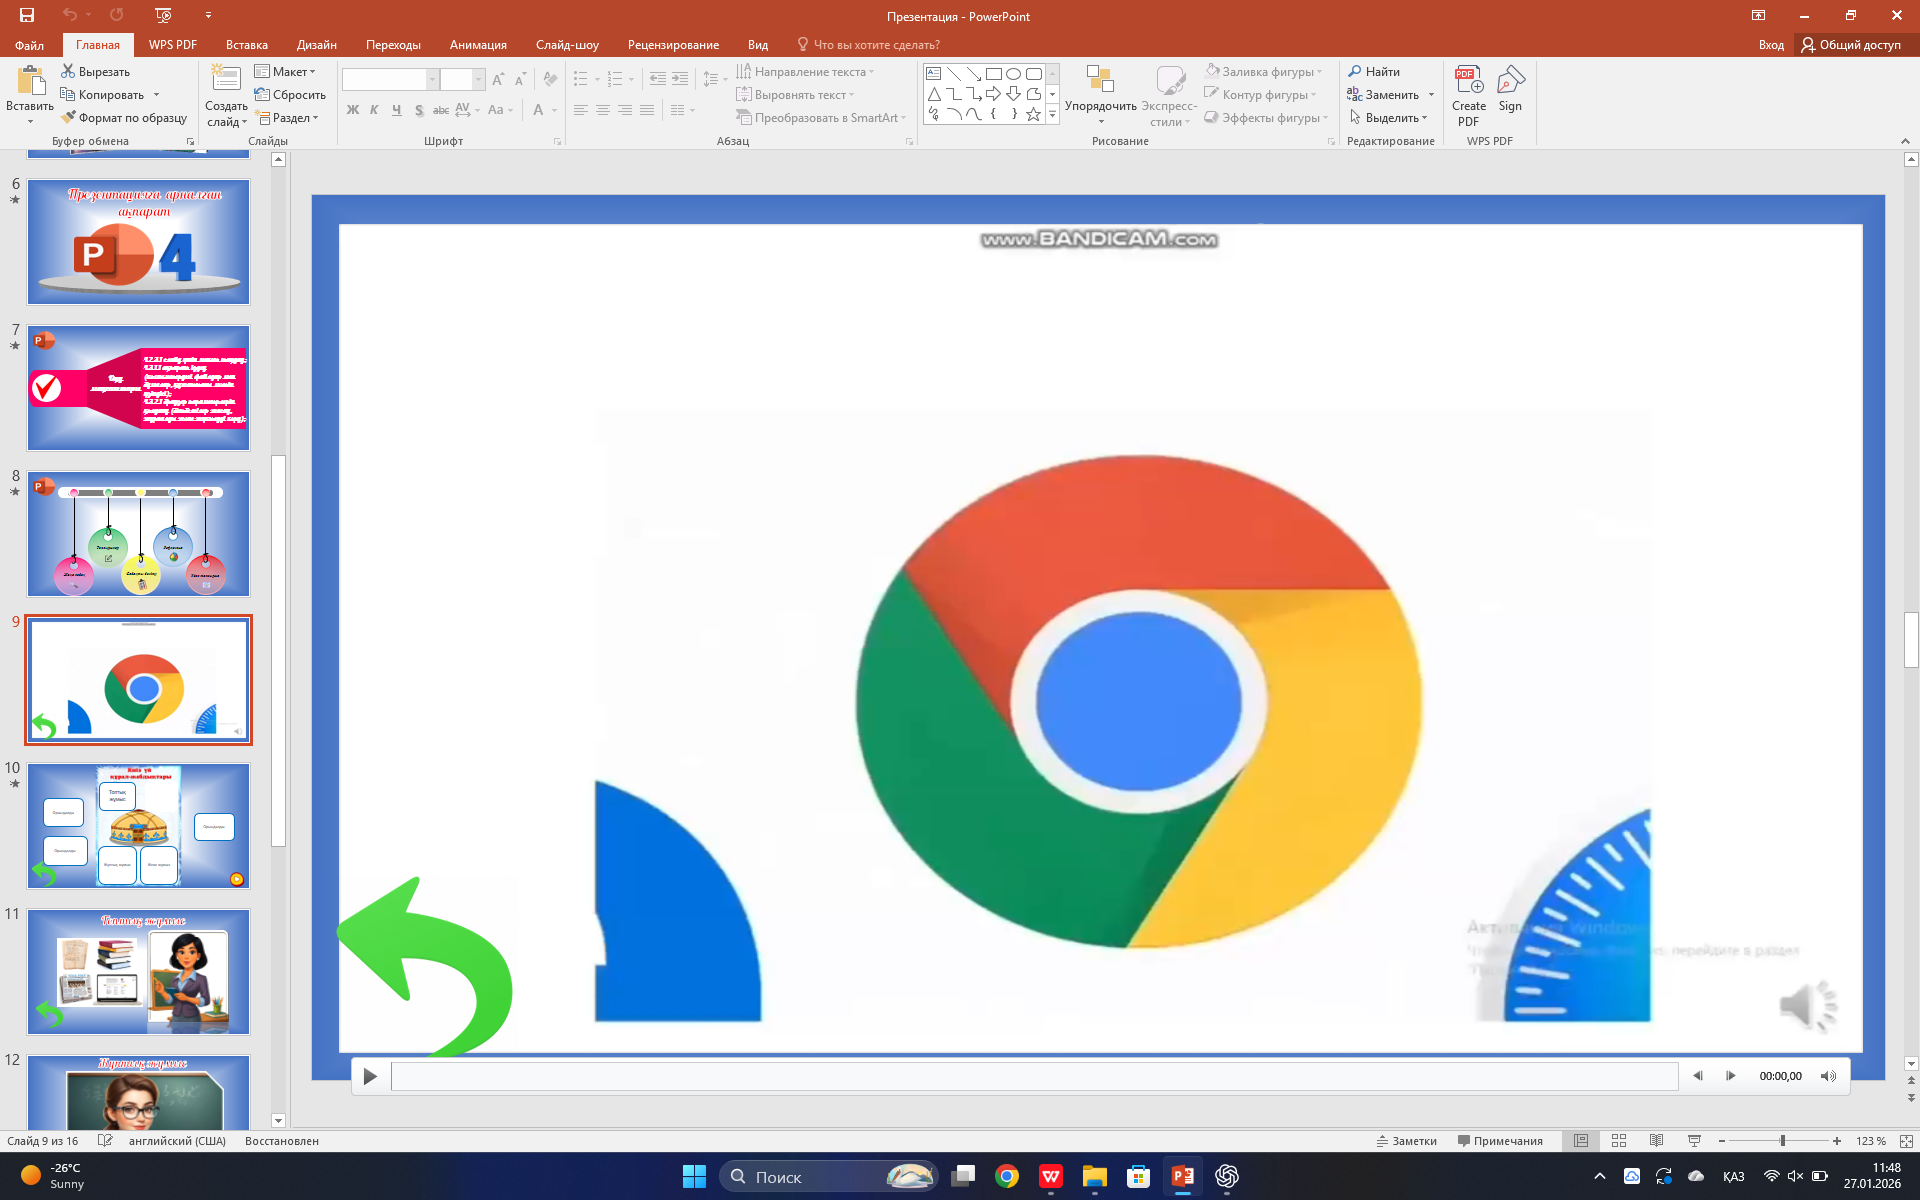Viewport: 1920px width, 1200px height.
Task: Open WPS Office from the taskbar
Action: (x=1051, y=1177)
